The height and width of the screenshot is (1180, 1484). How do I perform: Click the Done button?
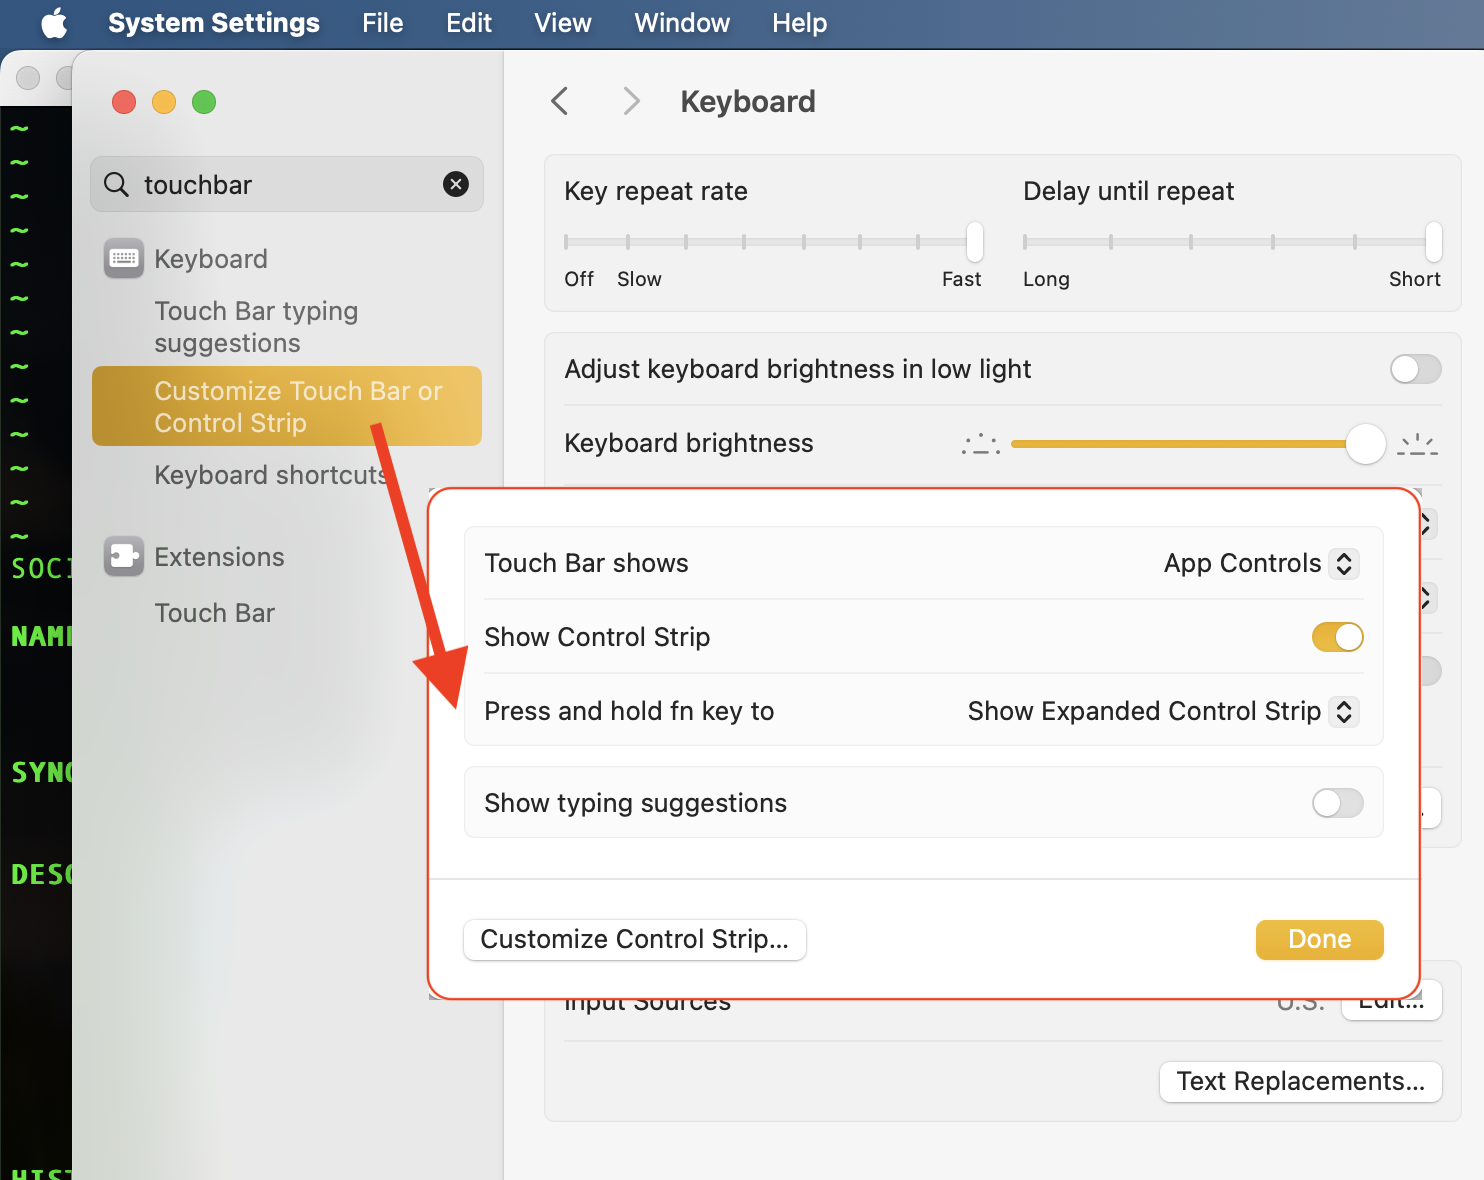click(1319, 939)
